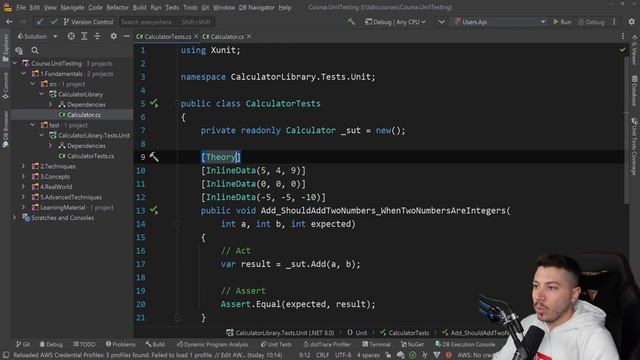The image size is (640, 360).
Task: Click the test run gutter icon on line 13
Action: 154,210
